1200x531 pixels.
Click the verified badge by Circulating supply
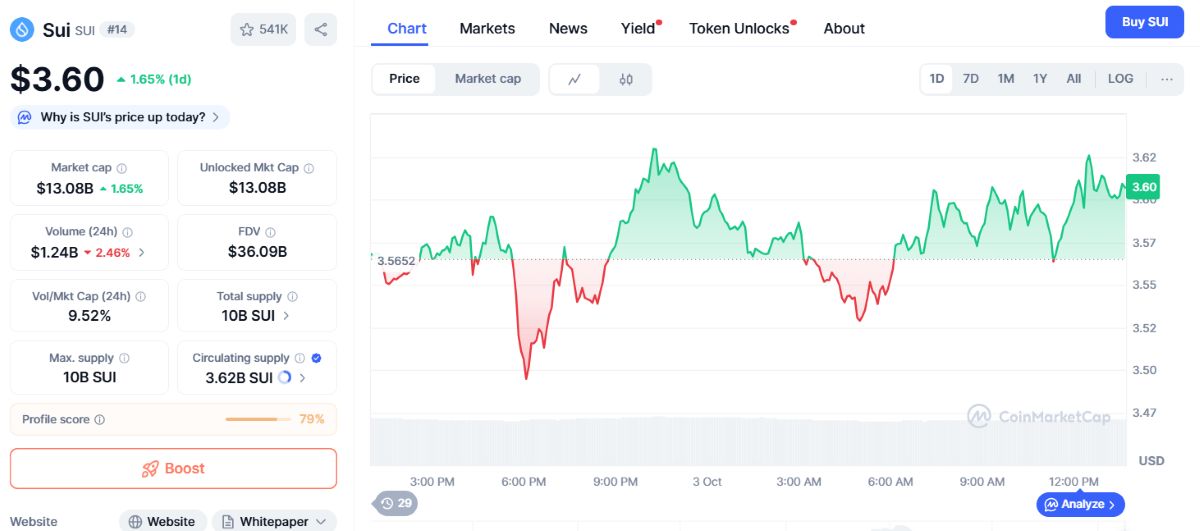(x=316, y=358)
